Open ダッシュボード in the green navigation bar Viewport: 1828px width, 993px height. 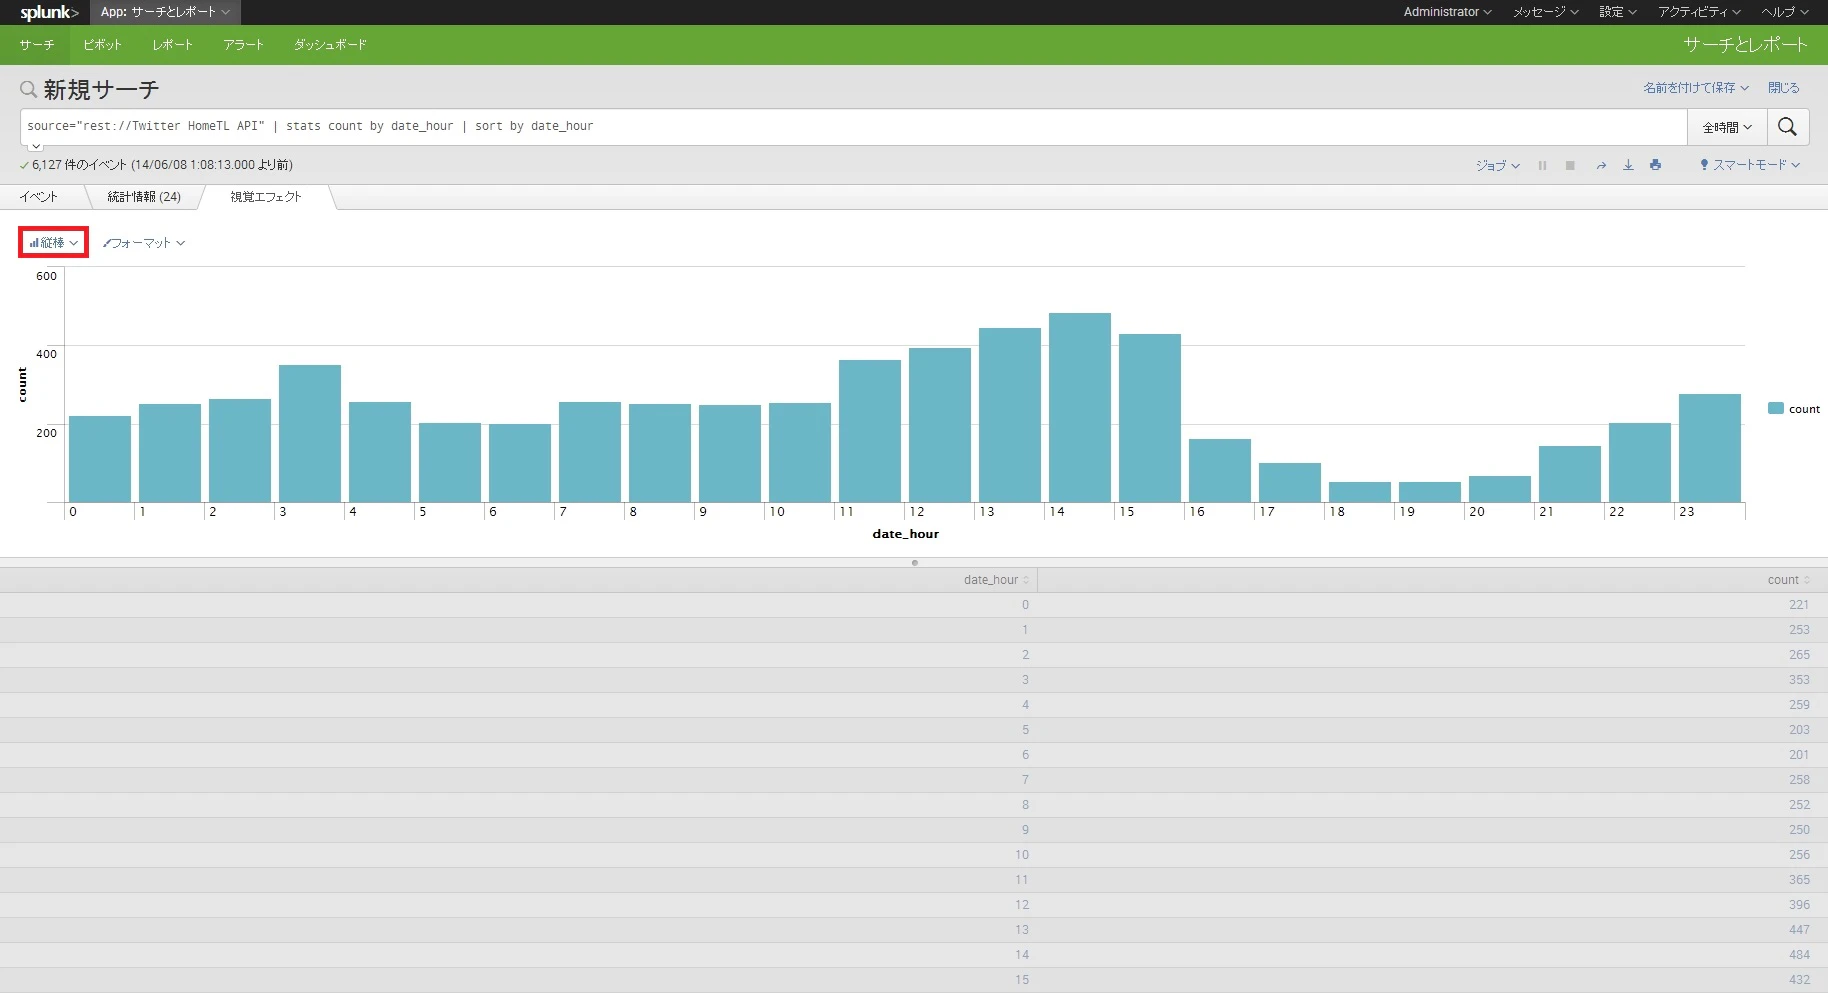(x=330, y=45)
